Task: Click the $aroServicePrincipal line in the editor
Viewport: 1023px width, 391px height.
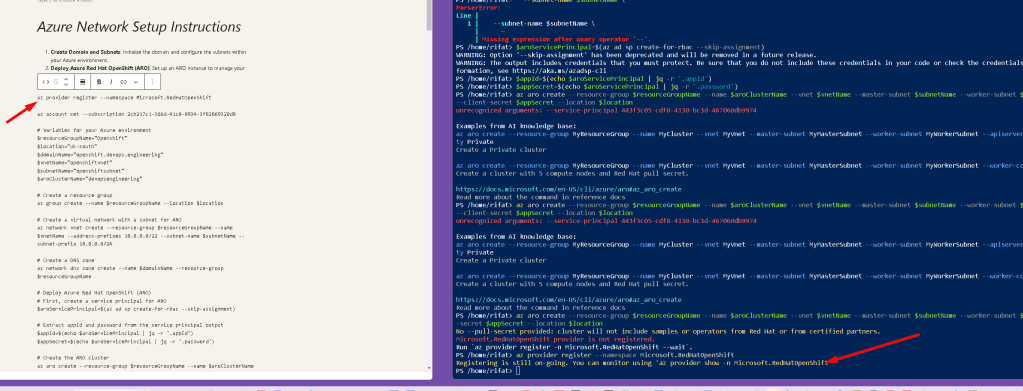Action: pyautogui.click(x=136, y=309)
